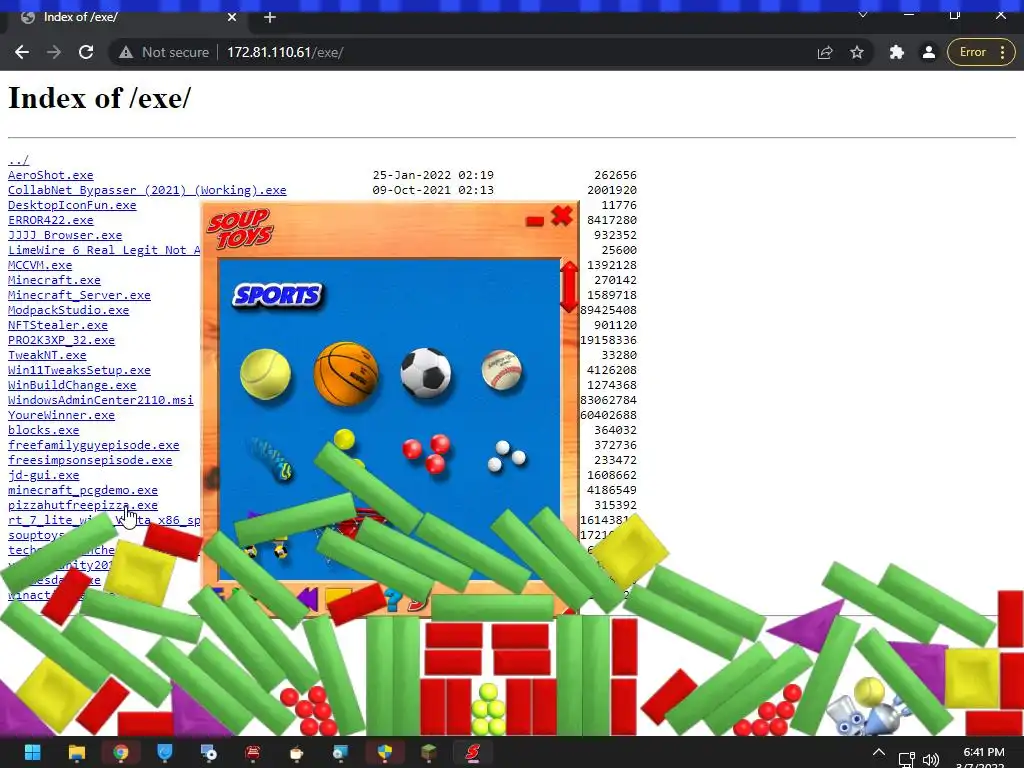Viewport: 1024px width, 768px height.
Task: Open Minecraft_Server.exe link
Action: [80, 295]
